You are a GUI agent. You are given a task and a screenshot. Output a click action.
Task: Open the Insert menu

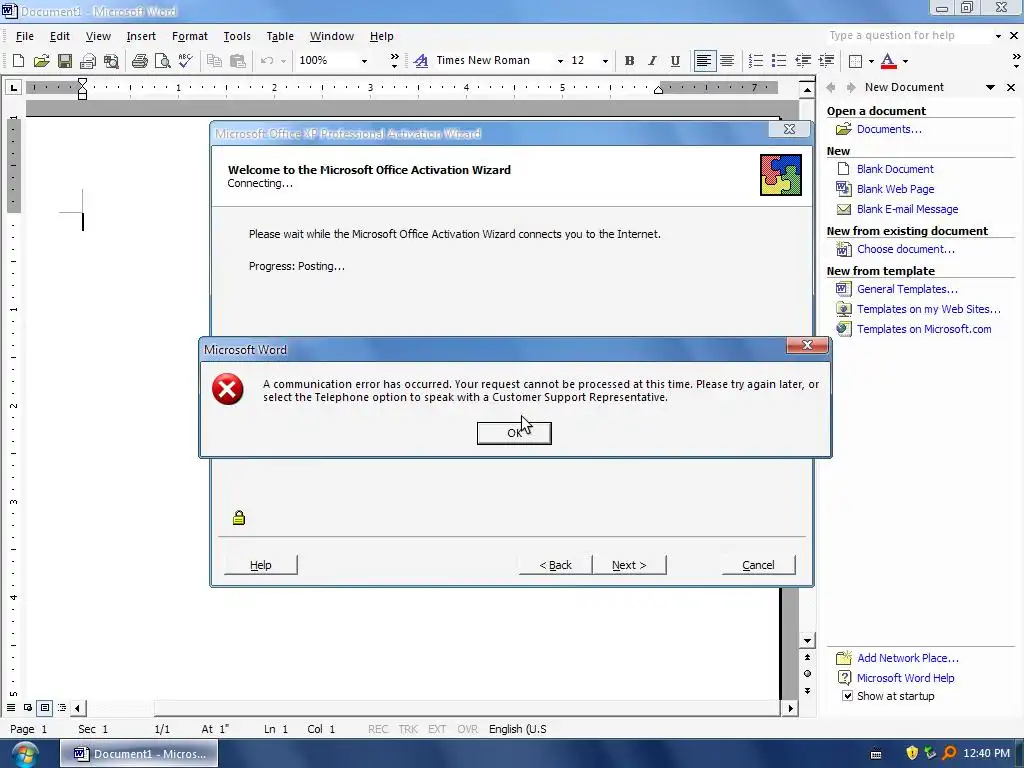tap(141, 36)
